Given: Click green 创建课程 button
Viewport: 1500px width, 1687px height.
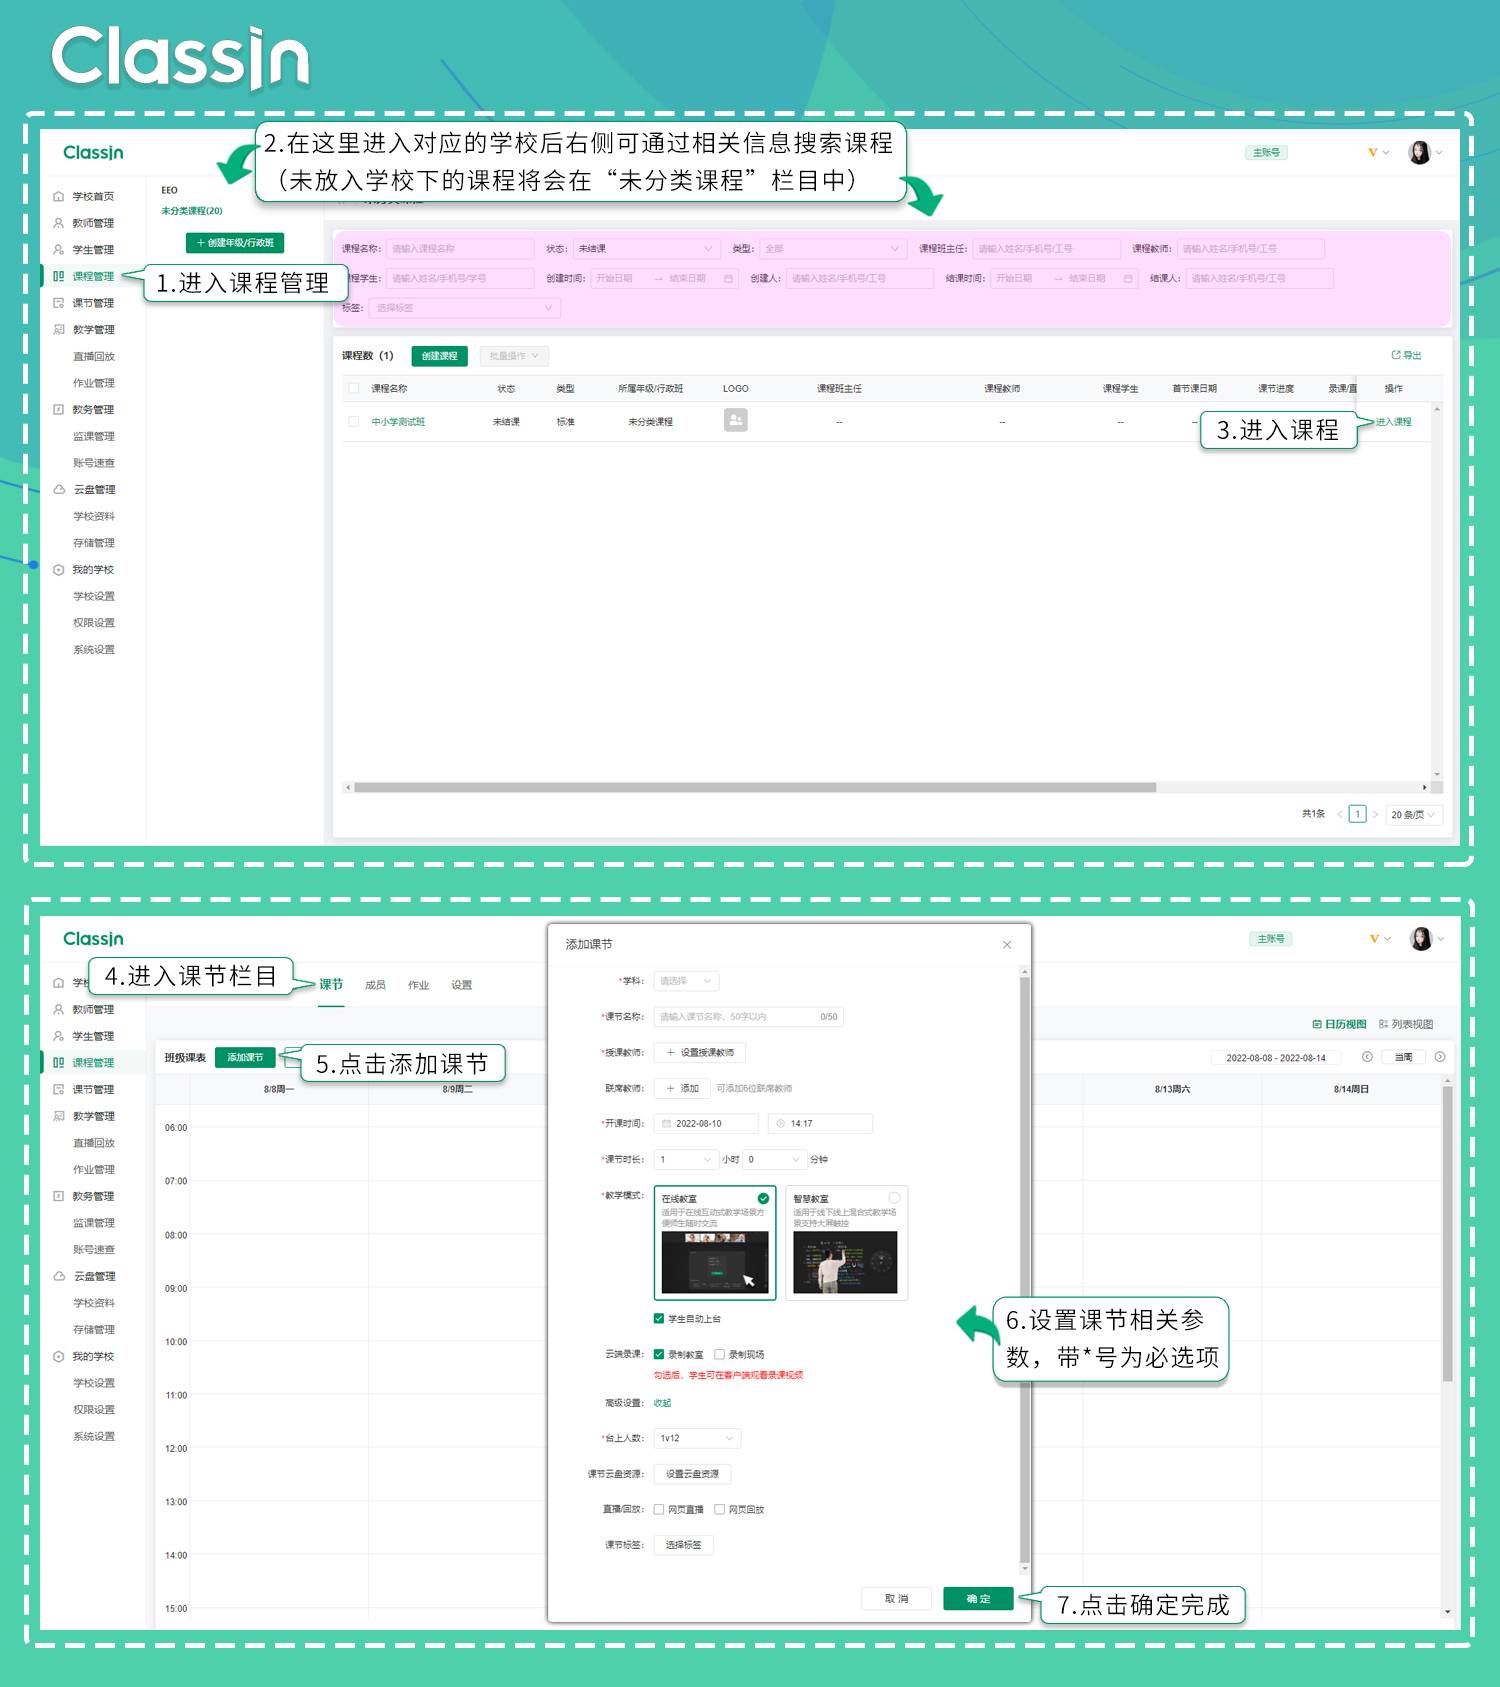Looking at the screenshot, I should click(439, 356).
